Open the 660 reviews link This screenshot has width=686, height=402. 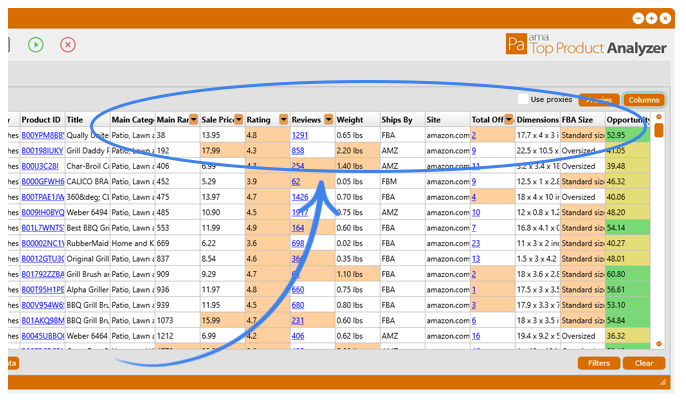(298, 290)
